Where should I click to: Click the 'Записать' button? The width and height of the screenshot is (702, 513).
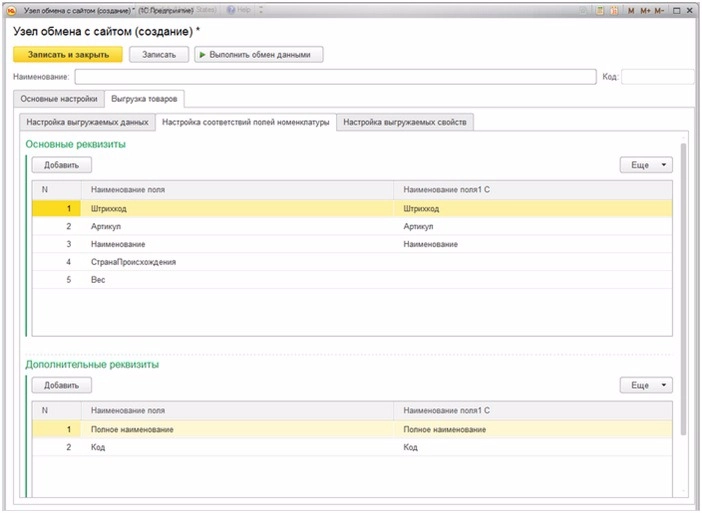(159, 55)
